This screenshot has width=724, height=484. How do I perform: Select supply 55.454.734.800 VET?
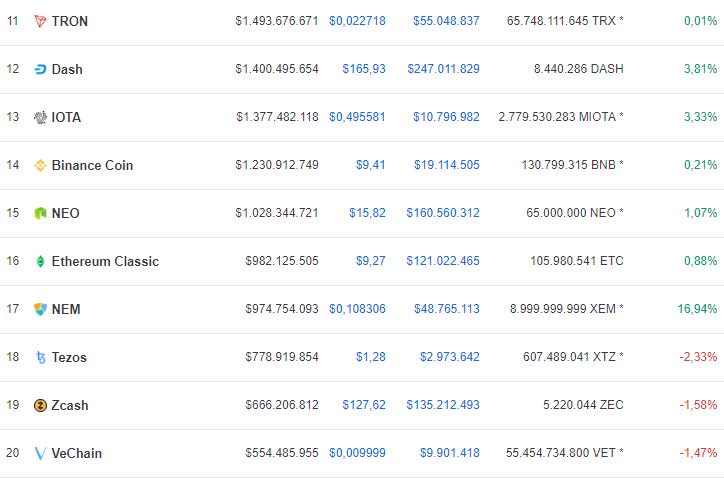click(x=561, y=453)
